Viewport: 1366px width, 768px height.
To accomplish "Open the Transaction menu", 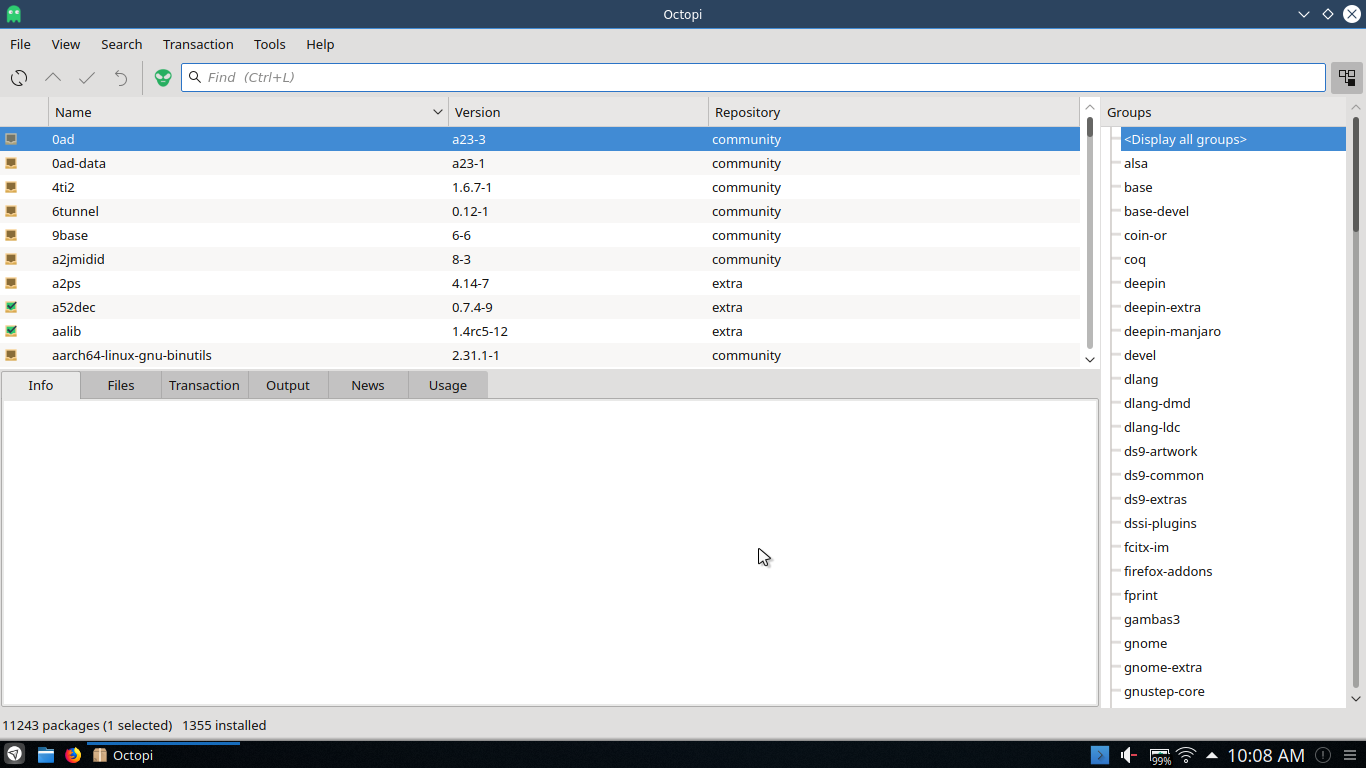I will pos(198,44).
